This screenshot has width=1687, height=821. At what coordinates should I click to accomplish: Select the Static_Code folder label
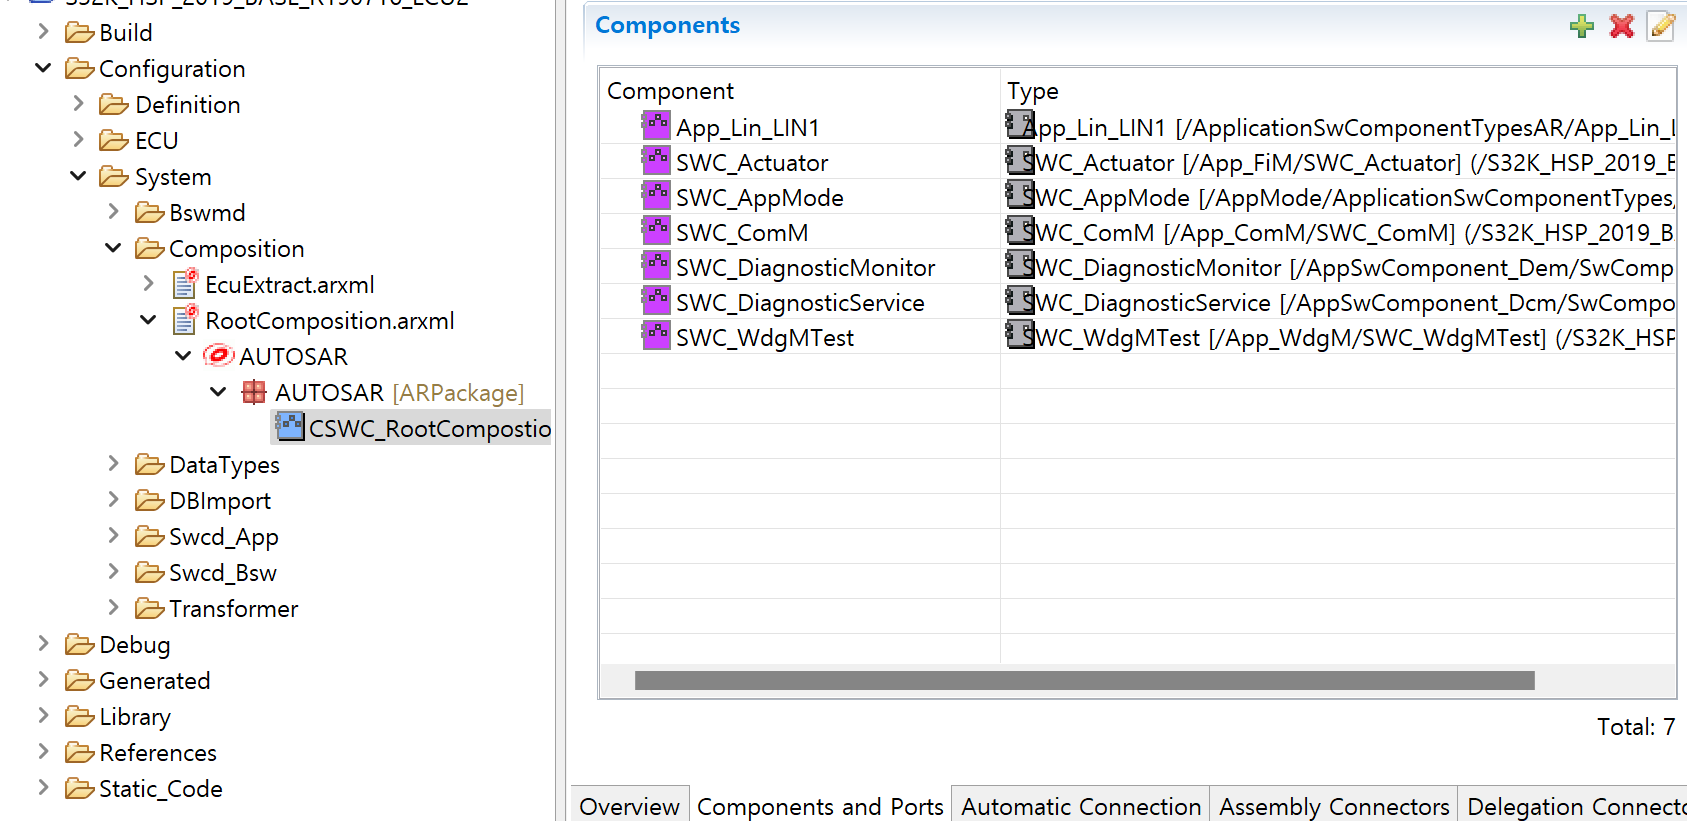pyautogui.click(x=161, y=789)
